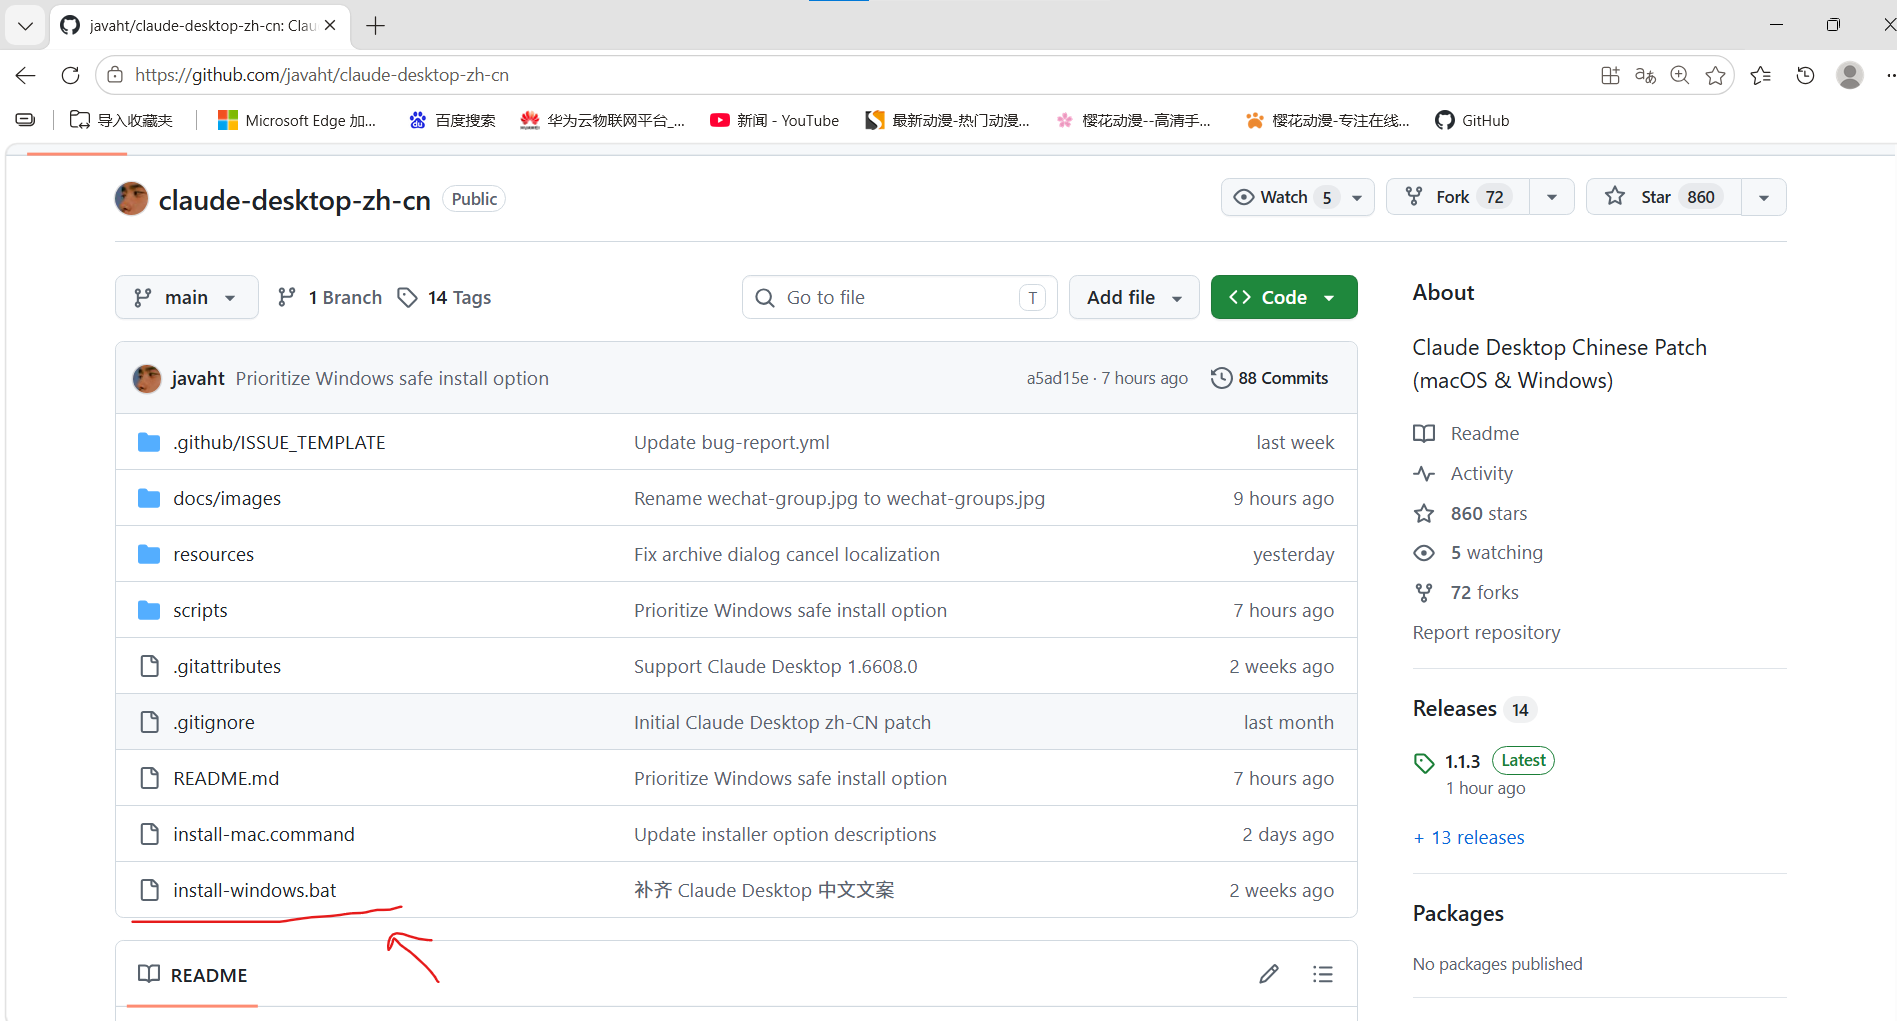Open the resources folder
Screen dimensions: 1897x1021
click(x=214, y=554)
